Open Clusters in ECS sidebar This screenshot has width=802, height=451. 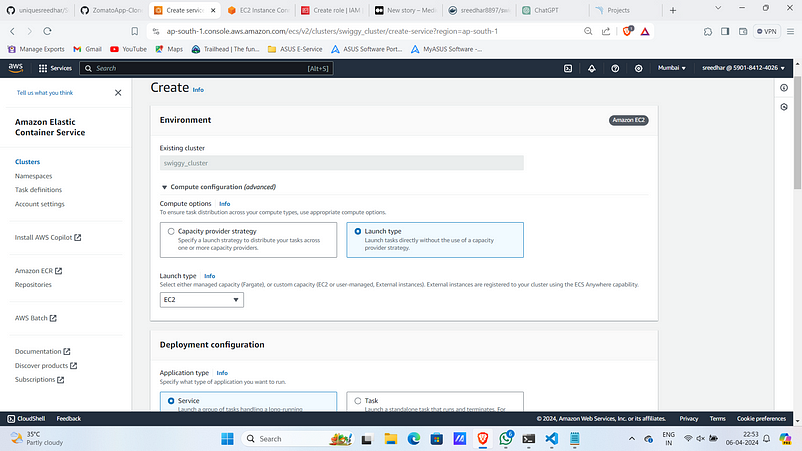28,162
